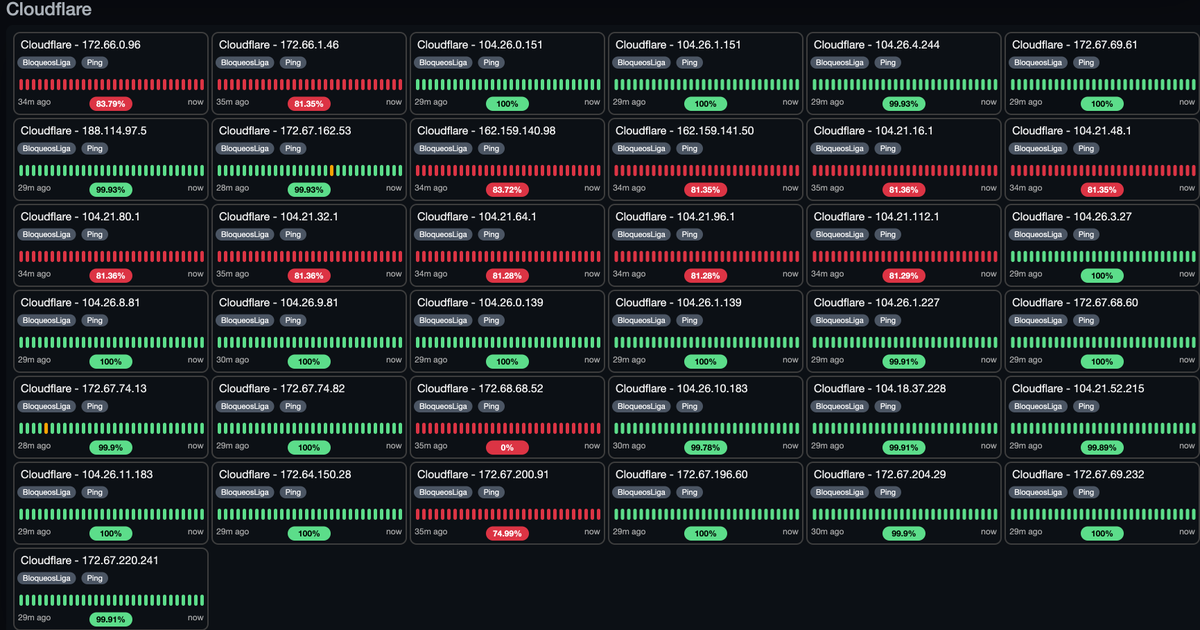1200x630 pixels.
Task: Click the 83.79% uptime badge for 172.66.0.96
Action: [110, 103]
